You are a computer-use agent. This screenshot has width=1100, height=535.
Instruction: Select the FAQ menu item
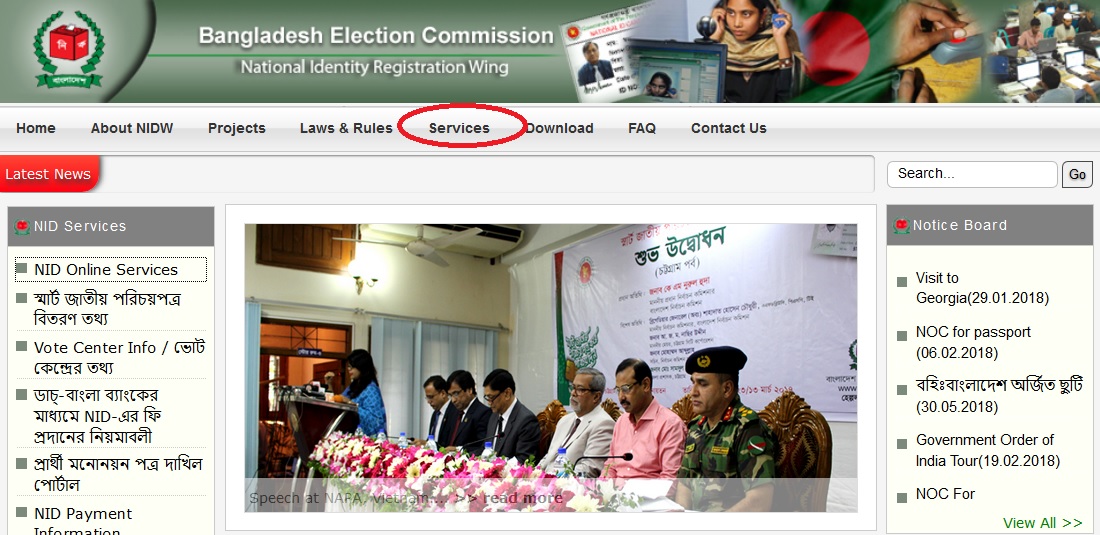642,128
